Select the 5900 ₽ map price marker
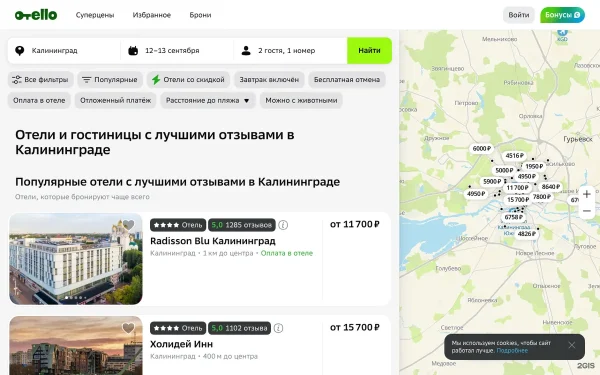This screenshot has width=600, height=375. [492, 181]
